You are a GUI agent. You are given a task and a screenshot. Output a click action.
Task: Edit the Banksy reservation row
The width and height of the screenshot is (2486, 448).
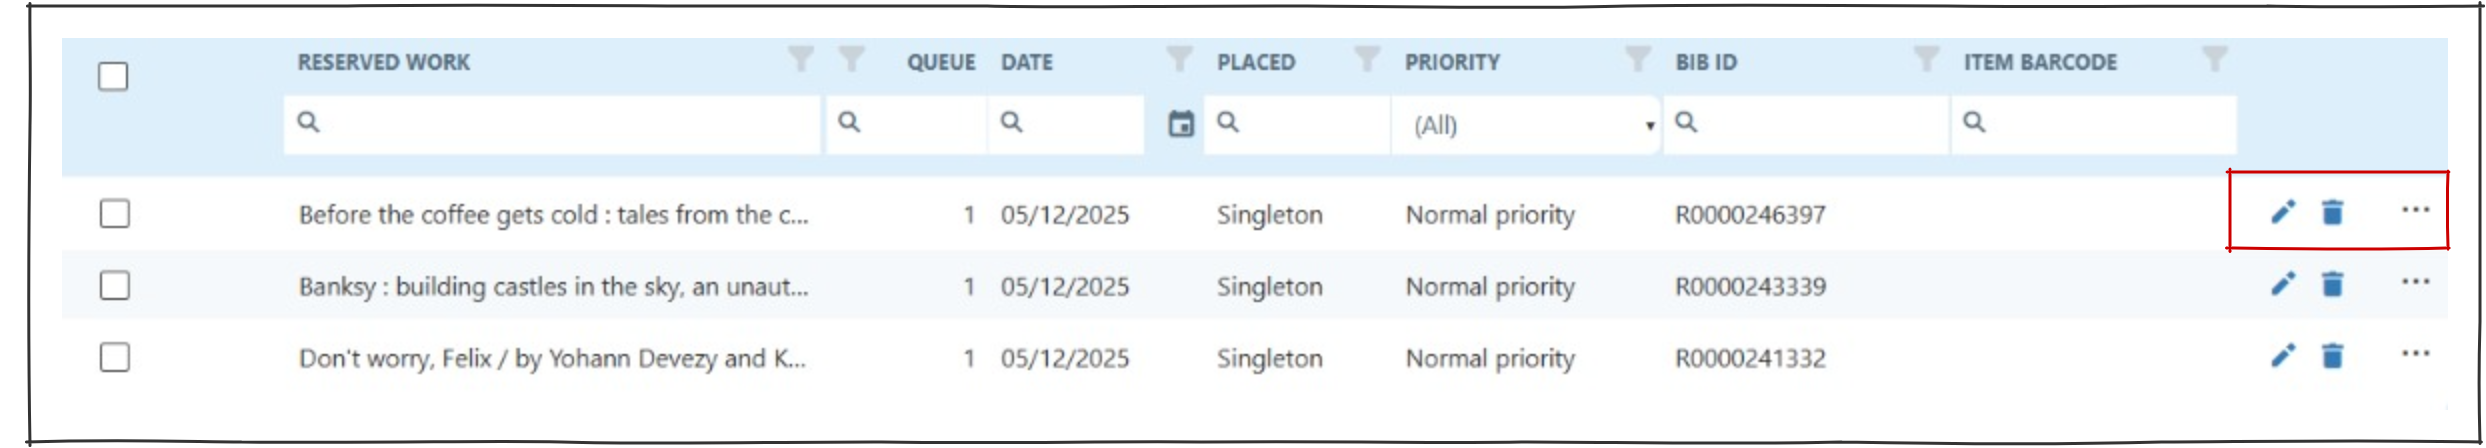(2282, 284)
